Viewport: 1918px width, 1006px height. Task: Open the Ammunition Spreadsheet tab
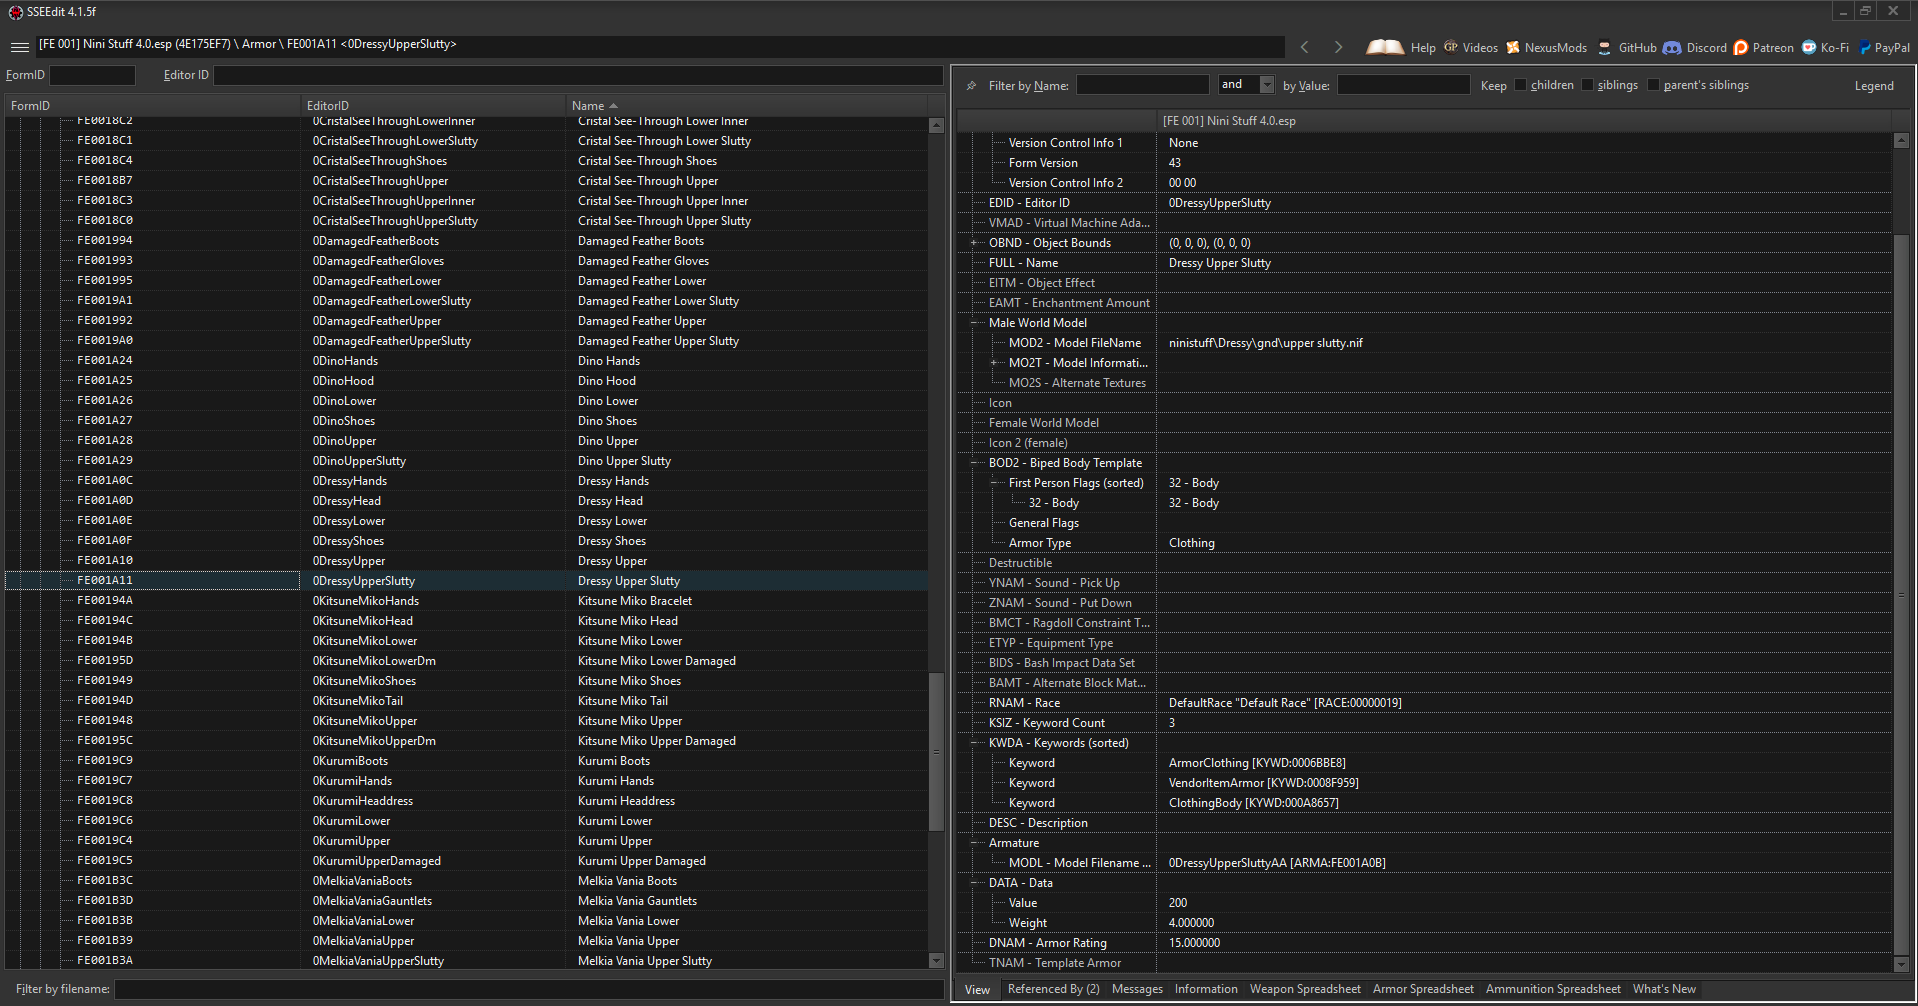(1553, 989)
